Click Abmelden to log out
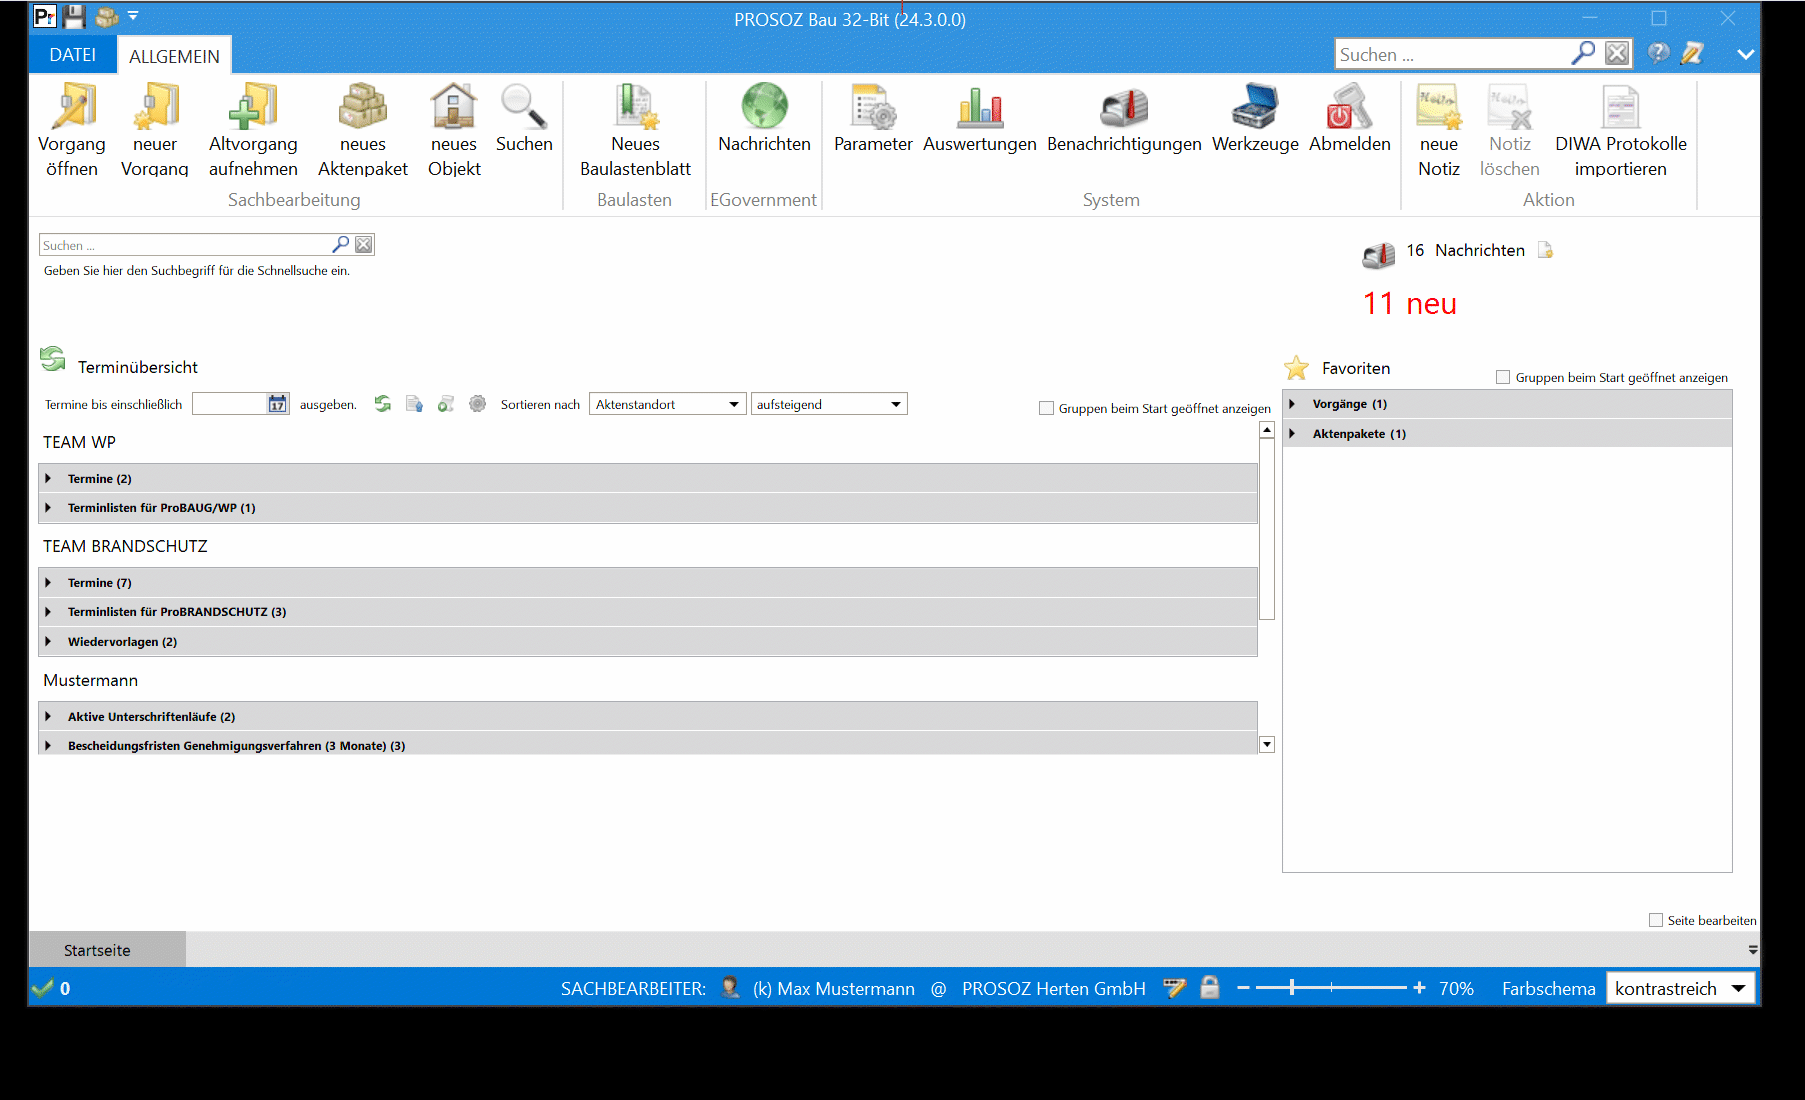This screenshot has height=1100, width=1805. coord(1350,119)
